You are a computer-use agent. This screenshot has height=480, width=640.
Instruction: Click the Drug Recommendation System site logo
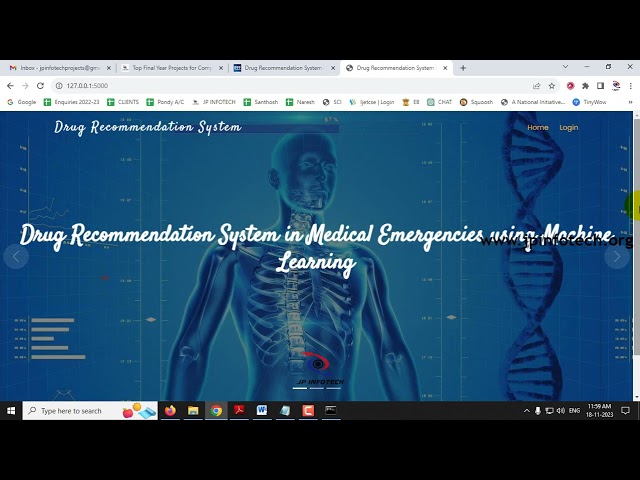(x=148, y=127)
